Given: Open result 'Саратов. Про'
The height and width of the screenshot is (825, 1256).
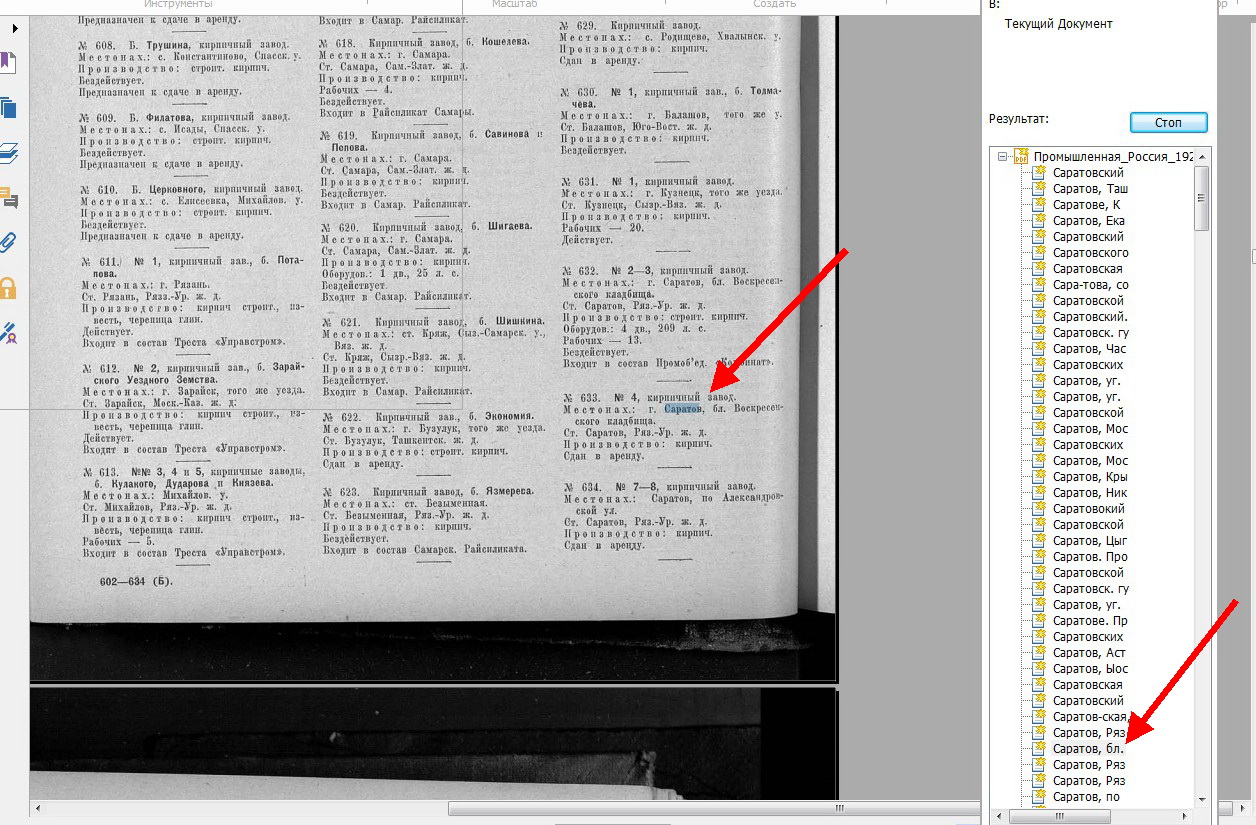Looking at the screenshot, I should [1090, 557].
